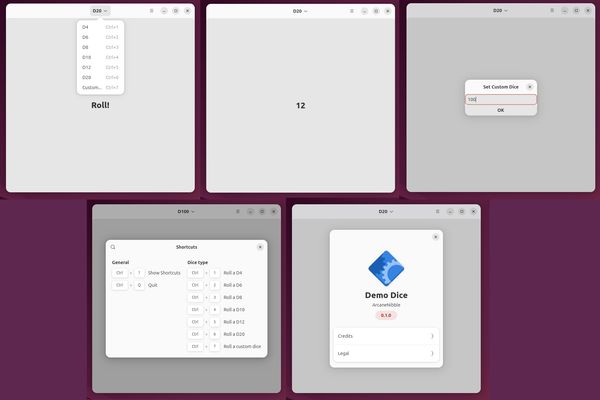
Task: Open the D20 dropdown behind the Set Custom Dice dialog
Action: tap(501, 10)
